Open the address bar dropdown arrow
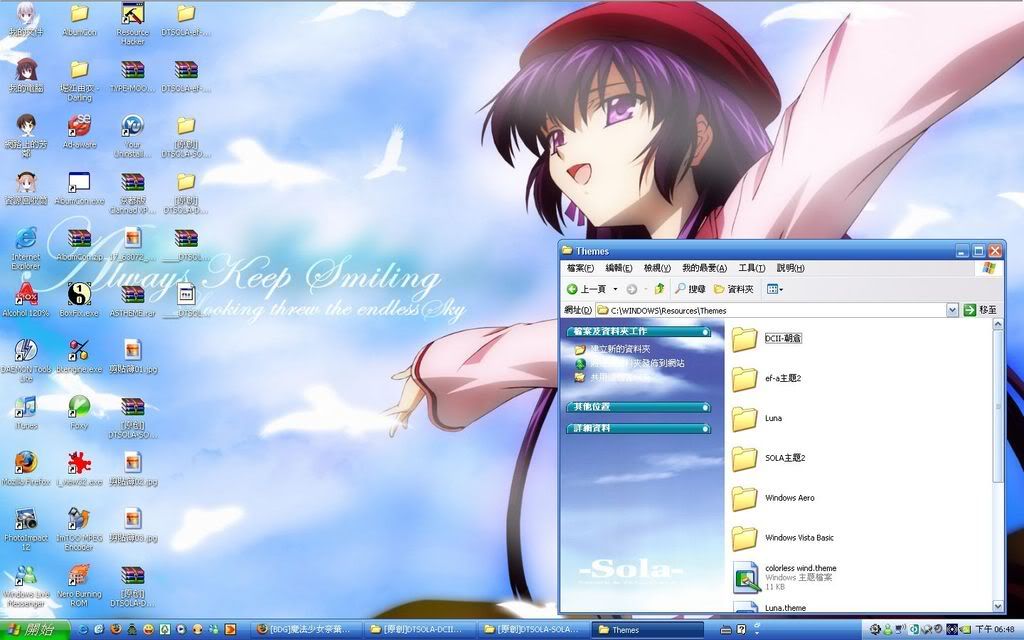The image size is (1024, 640). (x=952, y=310)
